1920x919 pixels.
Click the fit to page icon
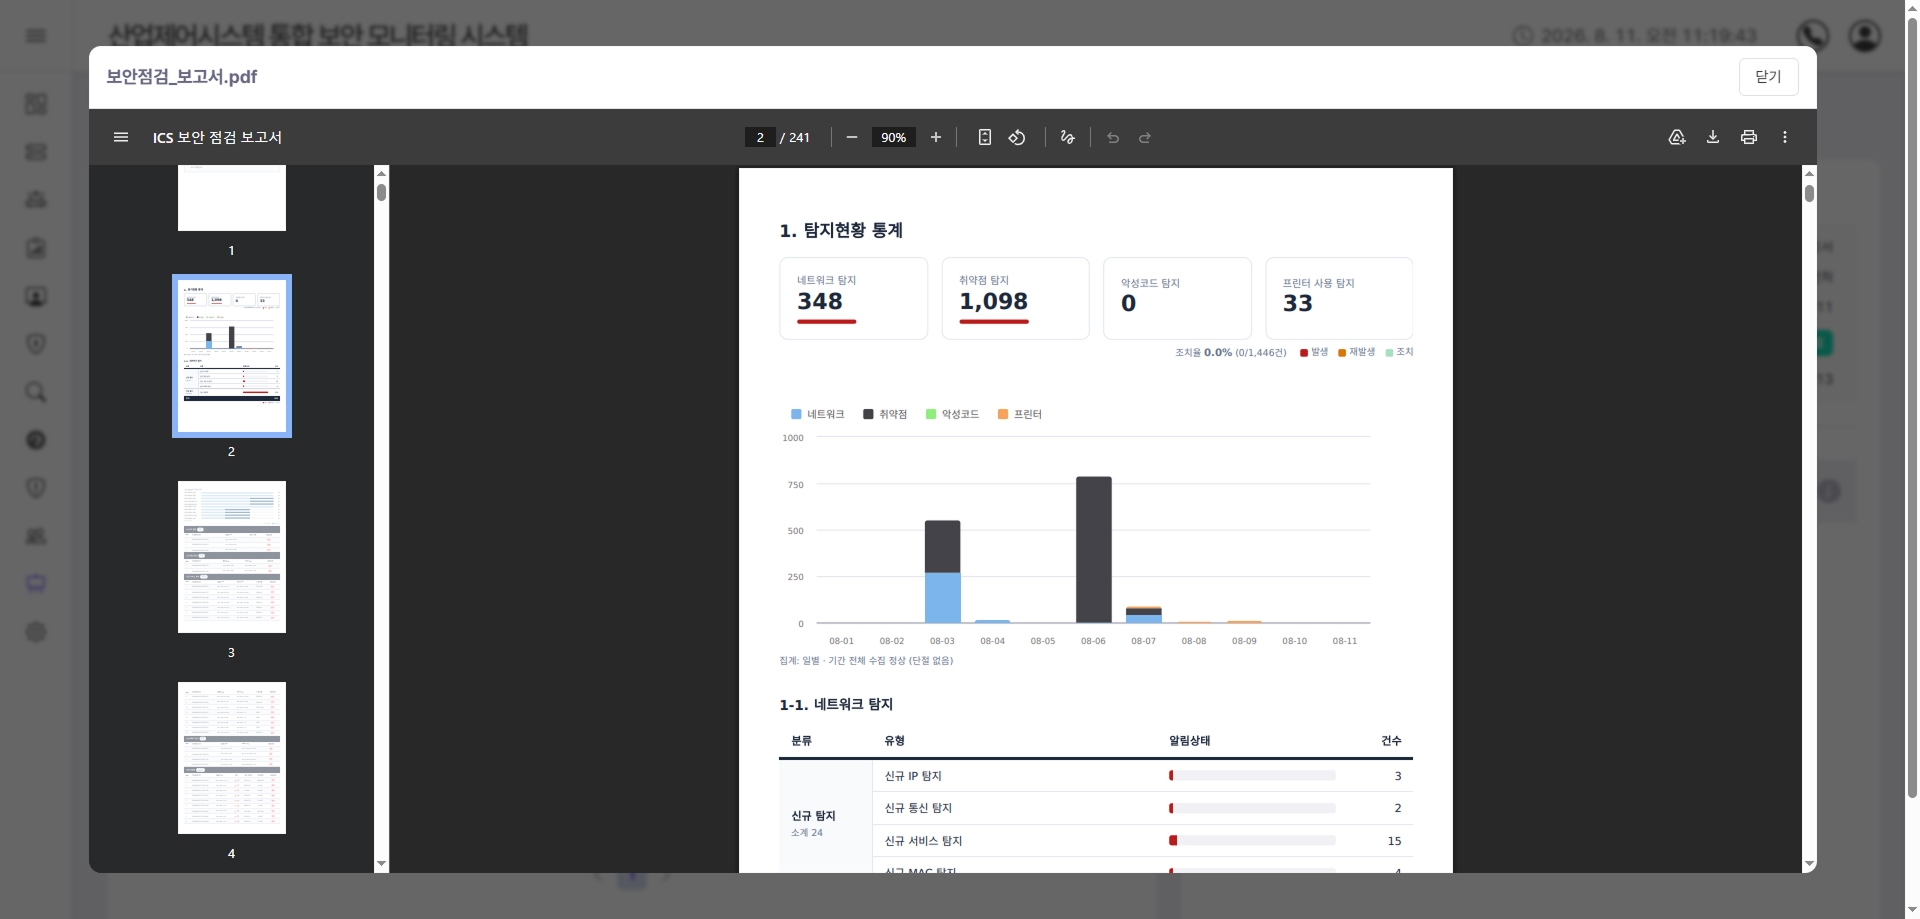(x=985, y=137)
